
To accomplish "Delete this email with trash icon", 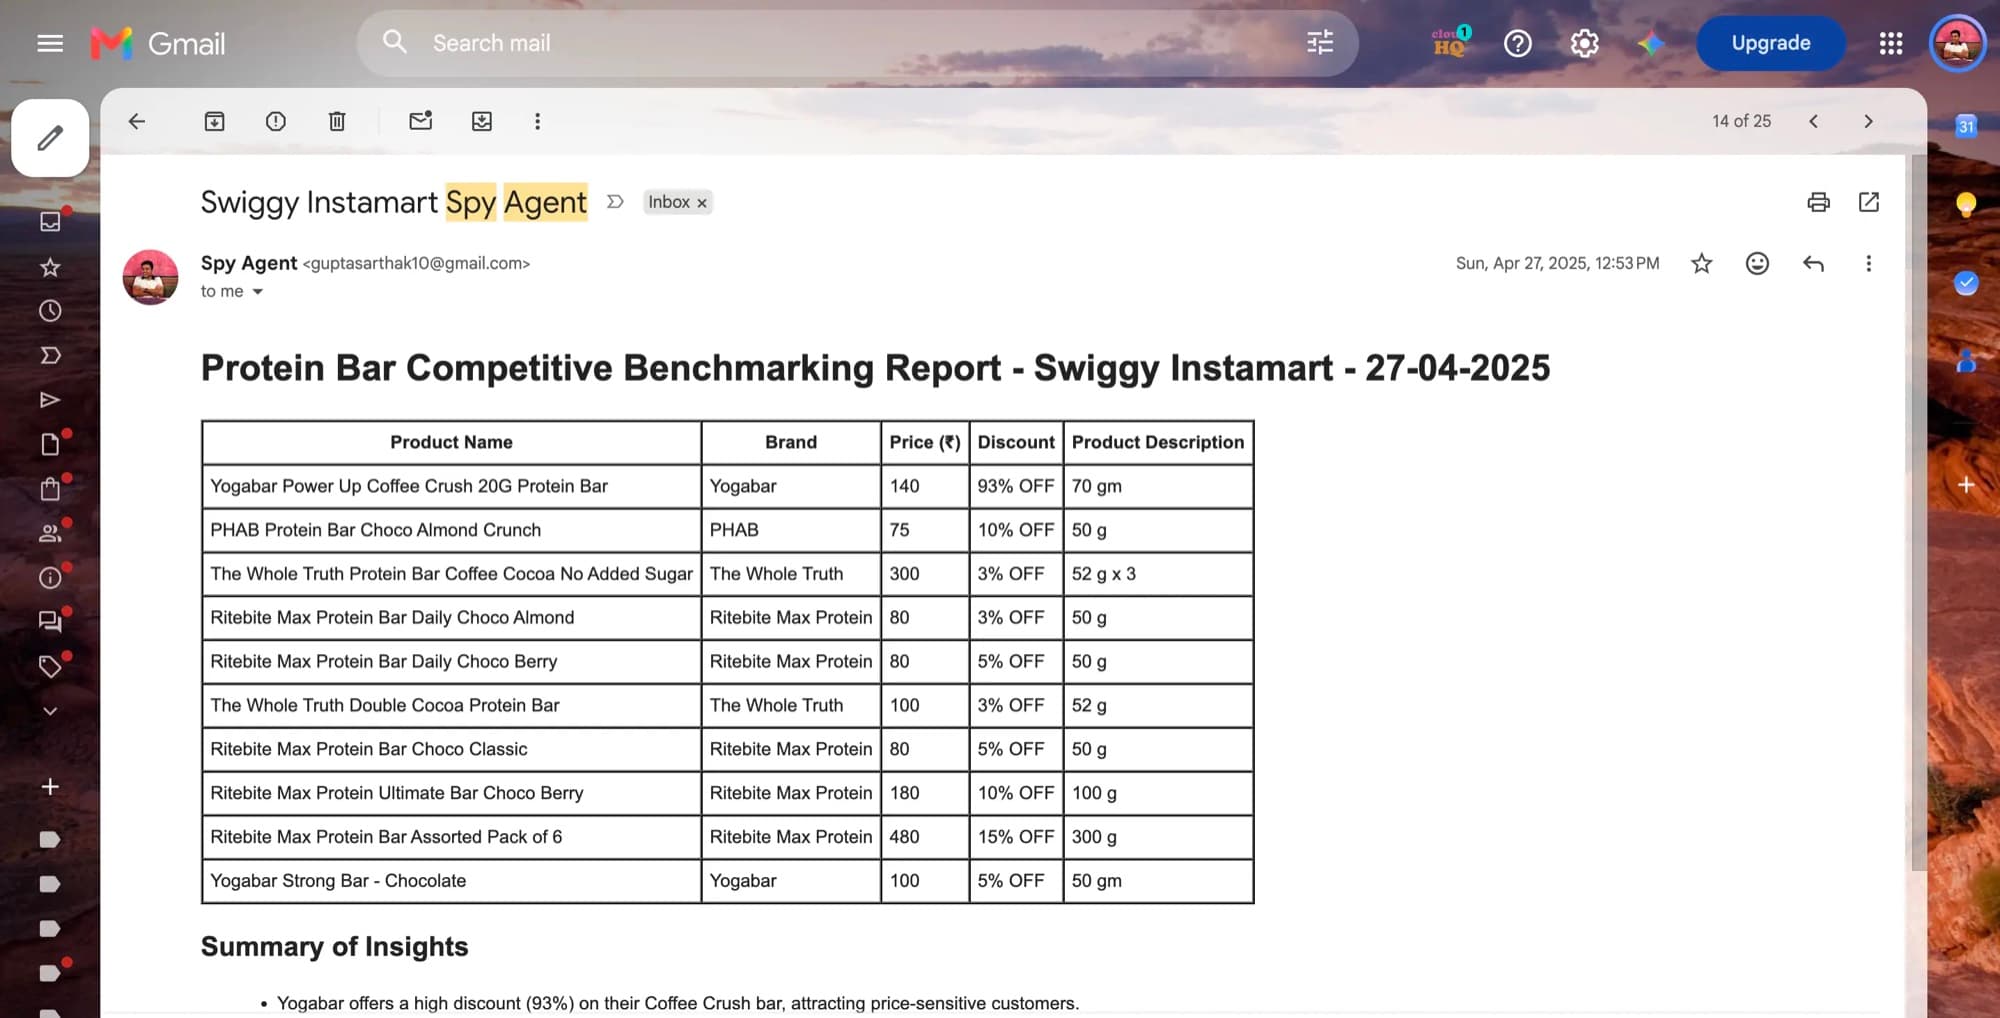I will pyautogui.click(x=337, y=121).
